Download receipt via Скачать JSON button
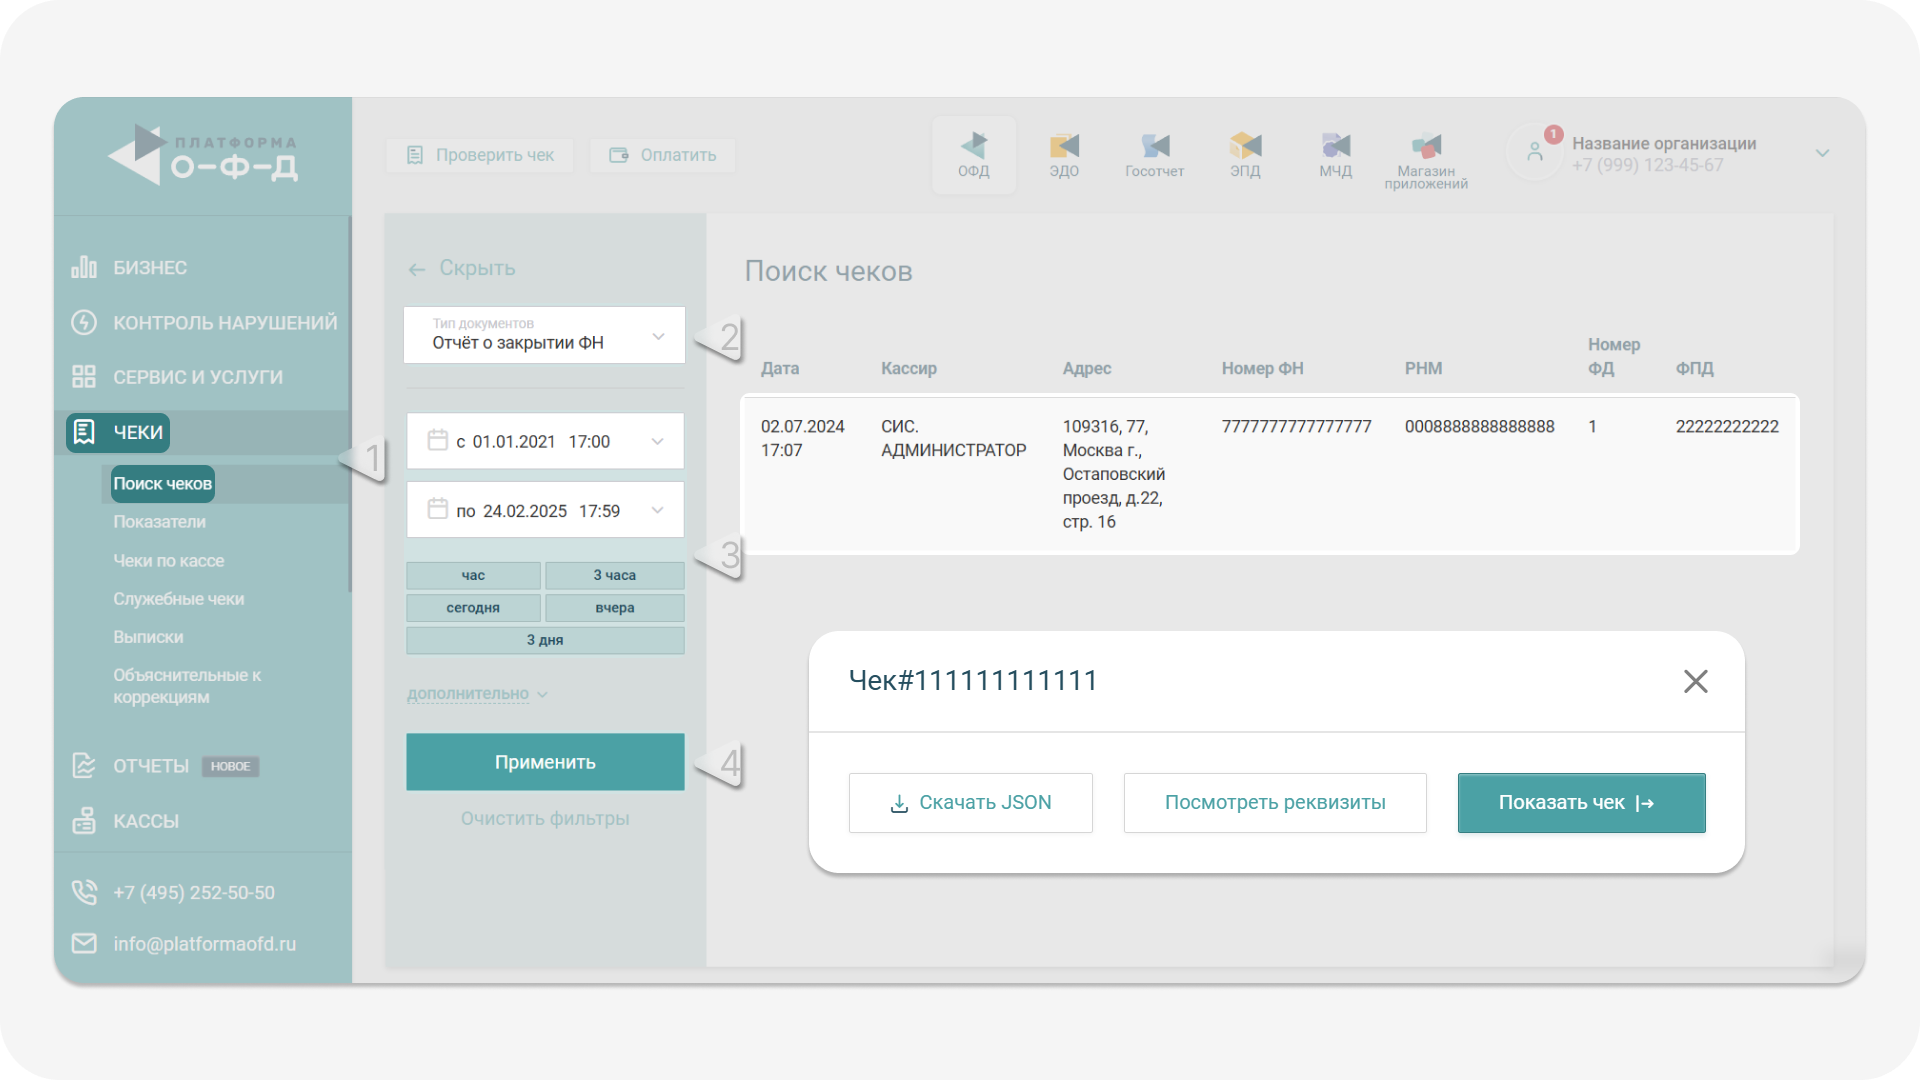This screenshot has height=1080, width=1920. pos(970,803)
